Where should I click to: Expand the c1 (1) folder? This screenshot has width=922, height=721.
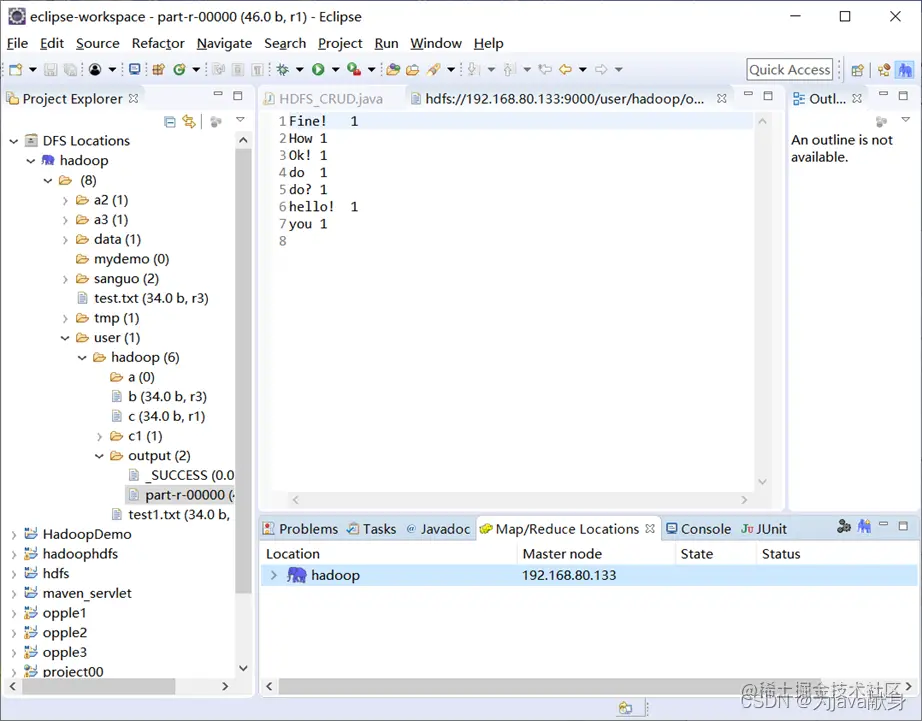pos(99,436)
